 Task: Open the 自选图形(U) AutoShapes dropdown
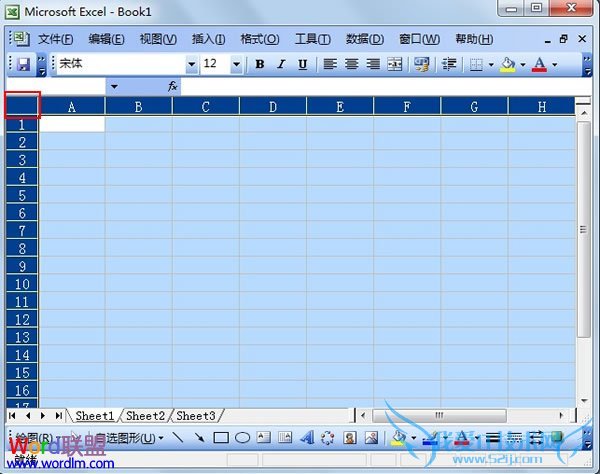[x=129, y=438]
